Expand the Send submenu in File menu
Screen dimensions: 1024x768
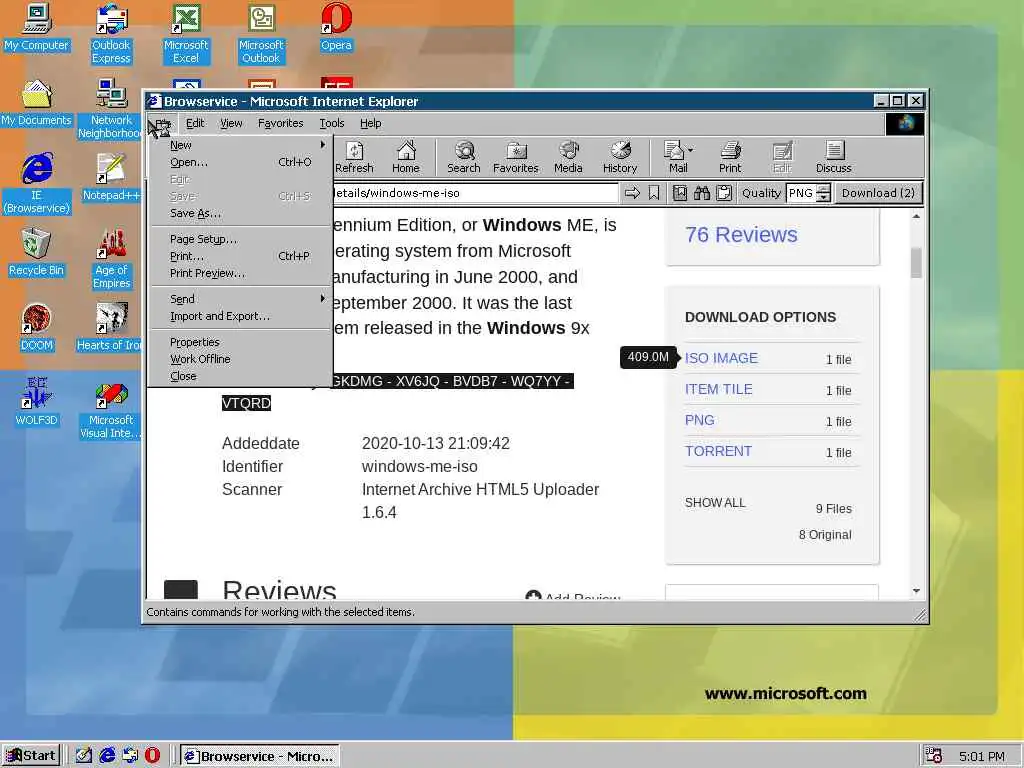(x=242, y=299)
